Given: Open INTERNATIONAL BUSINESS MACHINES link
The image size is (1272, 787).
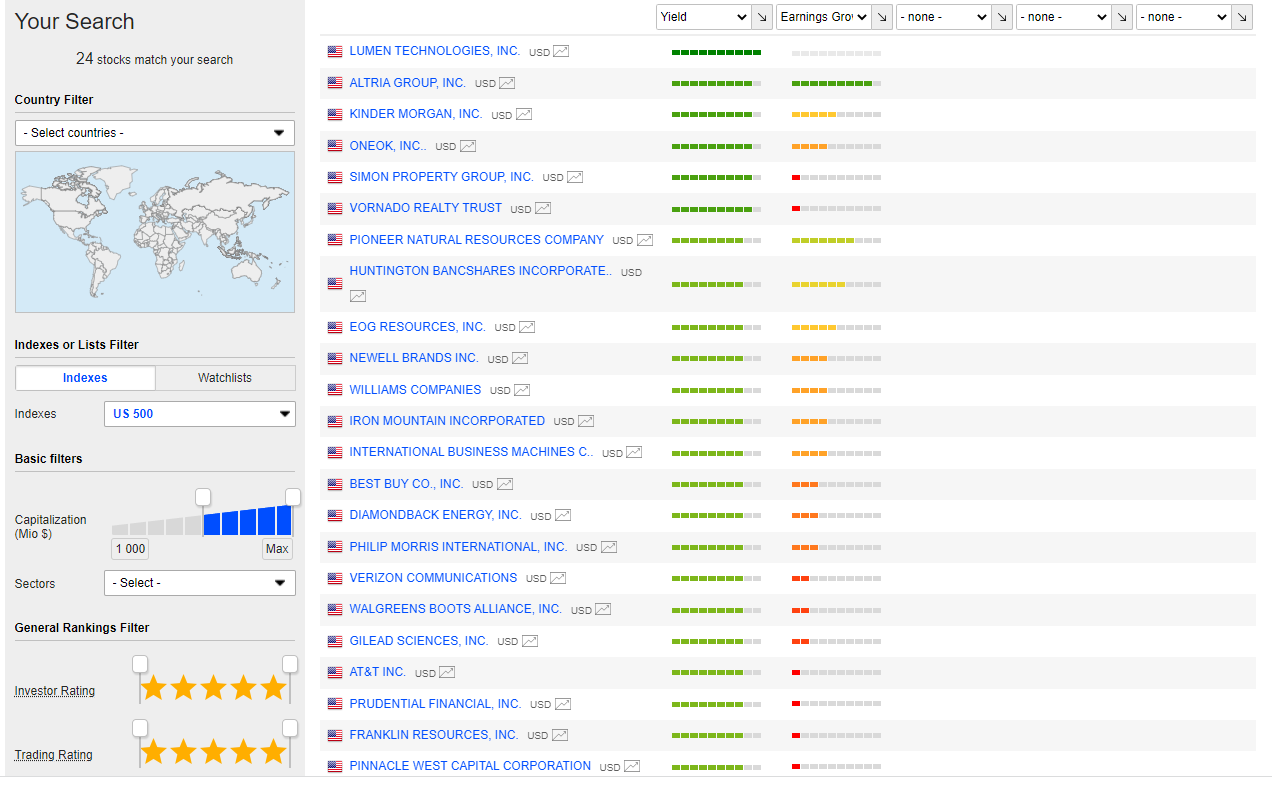Looking at the screenshot, I should [471, 452].
